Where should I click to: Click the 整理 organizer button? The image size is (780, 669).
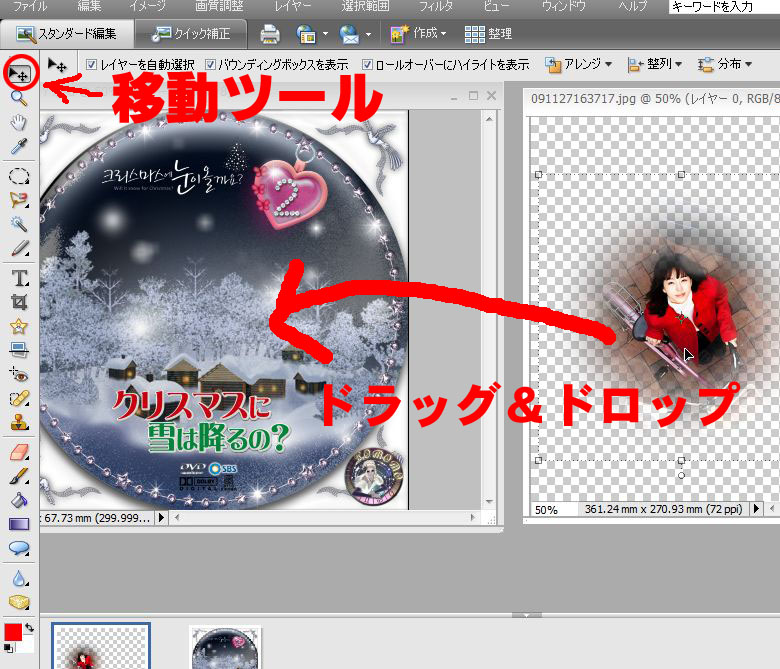488,34
